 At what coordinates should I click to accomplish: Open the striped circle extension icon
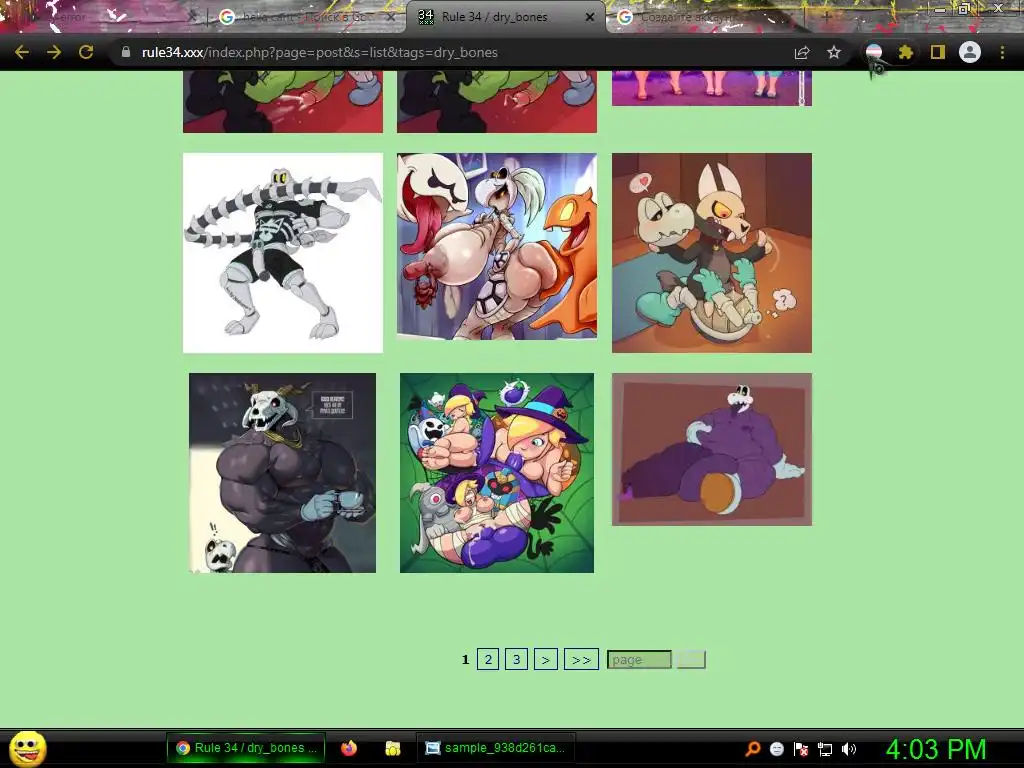coord(874,52)
